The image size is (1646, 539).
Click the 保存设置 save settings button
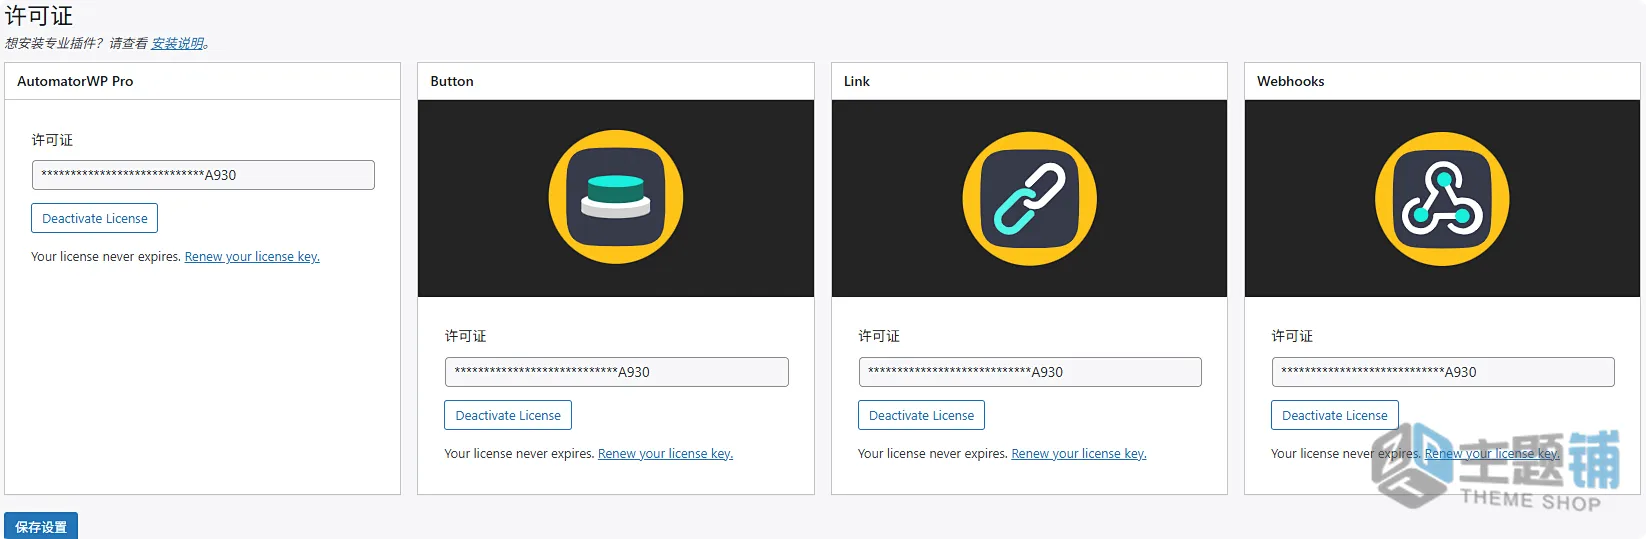[x=41, y=526]
